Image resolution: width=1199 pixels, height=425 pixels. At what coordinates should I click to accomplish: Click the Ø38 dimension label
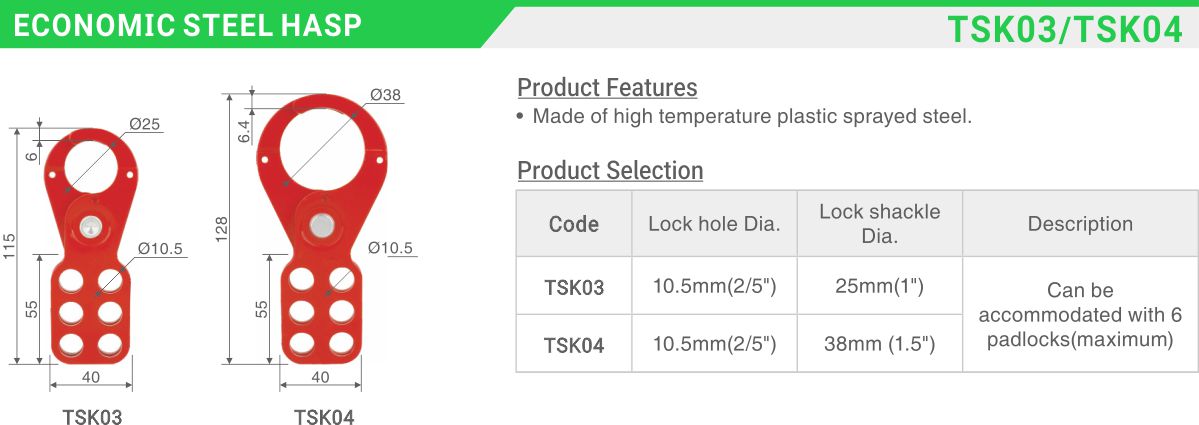pyautogui.click(x=385, y=95)
